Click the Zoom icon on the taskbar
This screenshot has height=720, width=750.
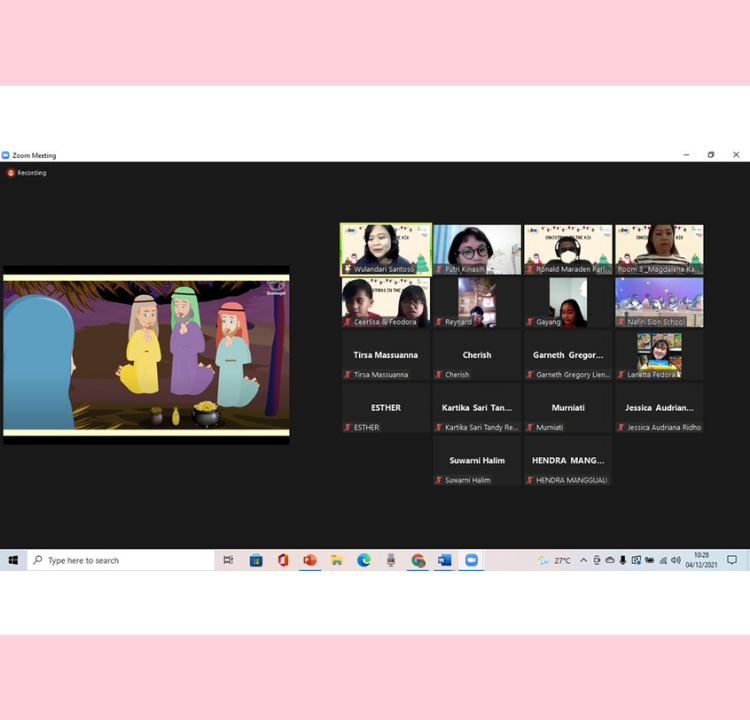coord(471,560)
